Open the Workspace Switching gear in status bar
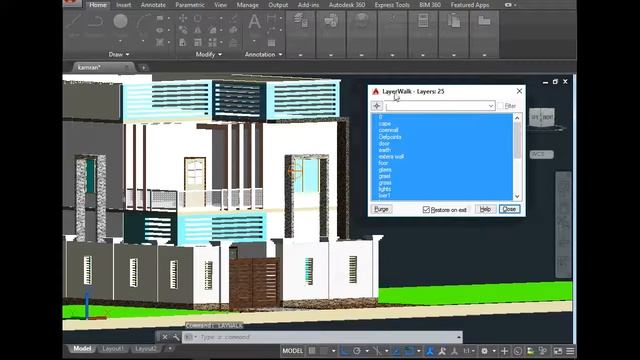 [484, 351]
